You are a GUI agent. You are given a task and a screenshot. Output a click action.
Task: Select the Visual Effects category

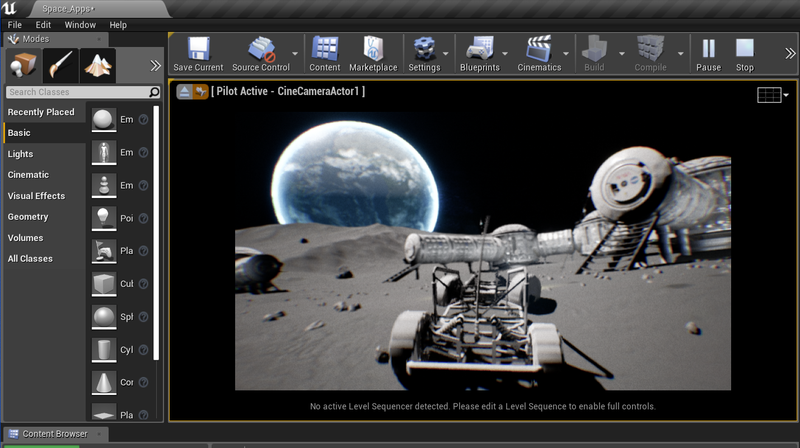36,196
